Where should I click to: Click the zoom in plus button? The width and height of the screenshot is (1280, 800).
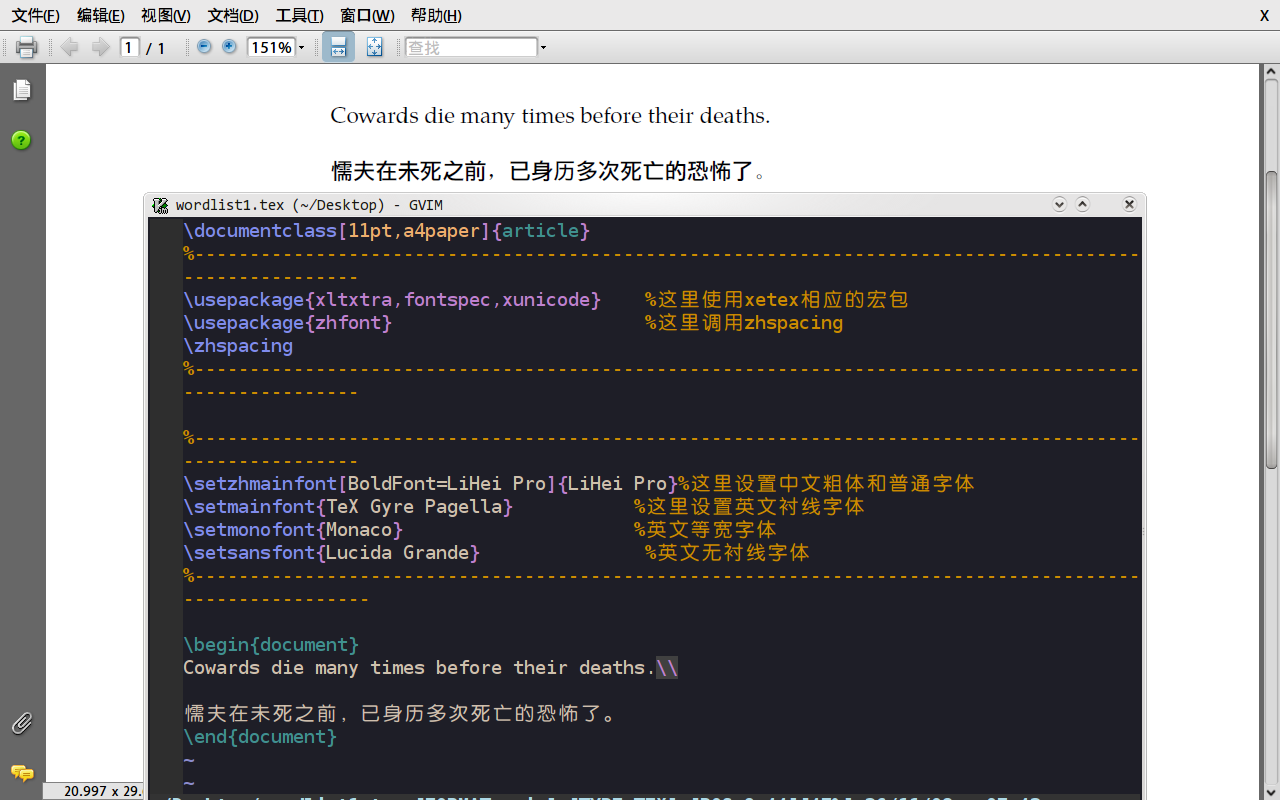[x=229, y=47]
